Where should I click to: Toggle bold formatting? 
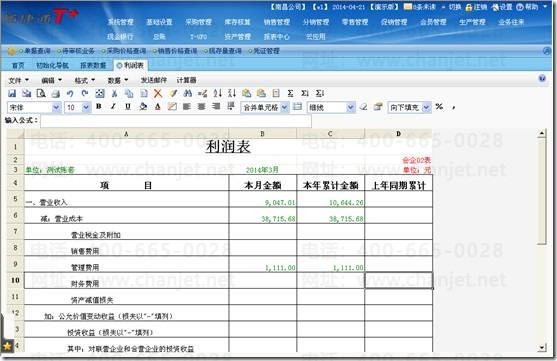[99, 107]
